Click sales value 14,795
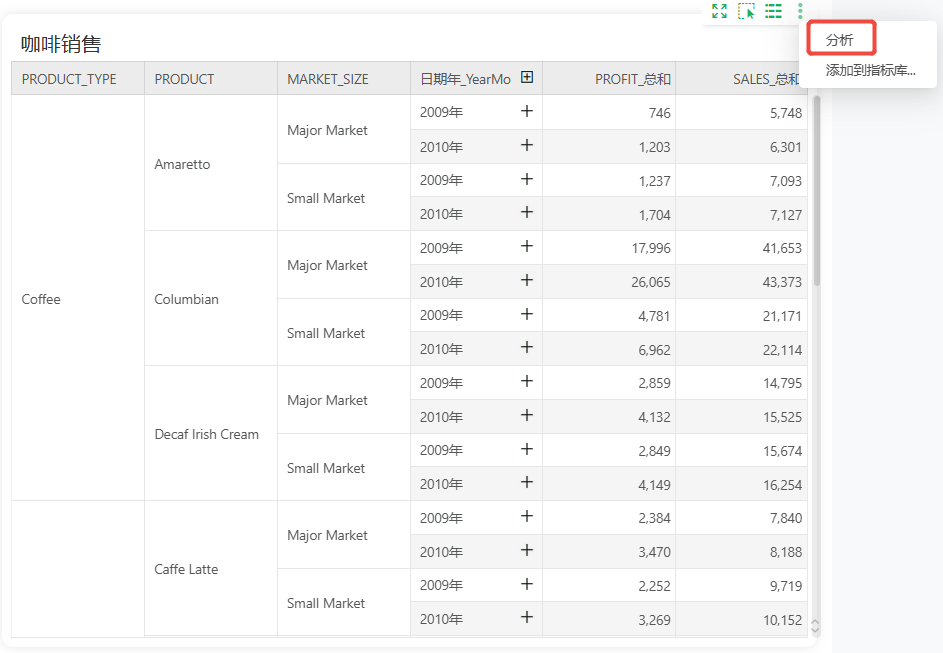Viewport: 943px width, 653px height. 782,383
